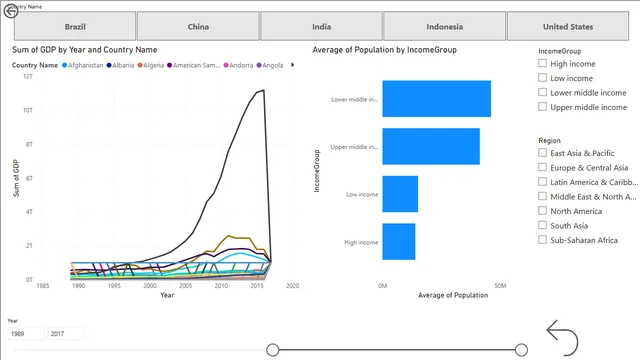Select the Upper middle income bar

tap(431, 147)
